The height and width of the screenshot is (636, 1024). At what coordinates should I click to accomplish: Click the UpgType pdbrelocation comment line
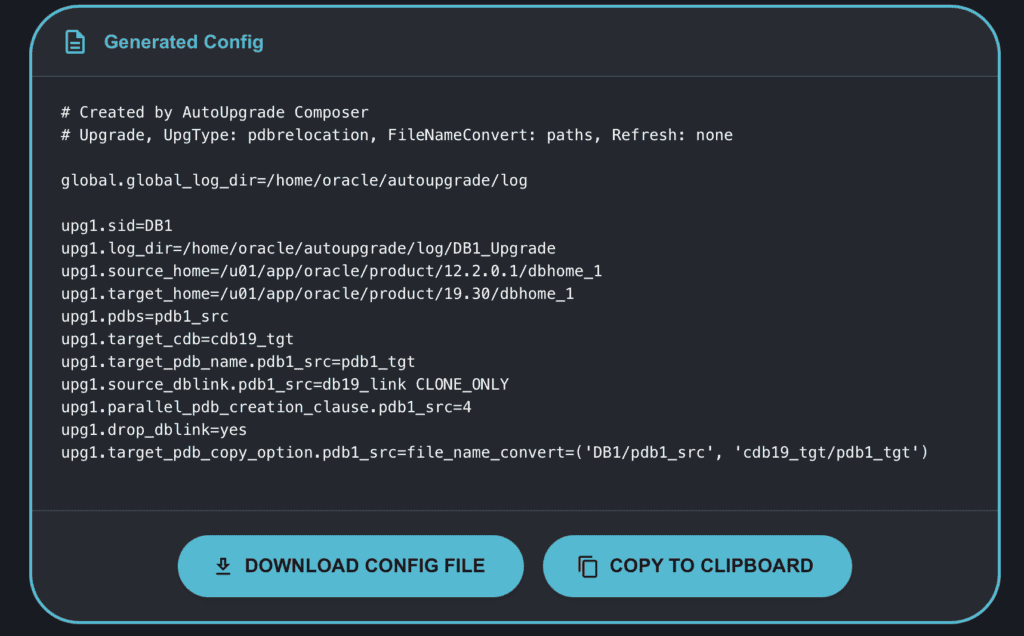click(396, 135)
